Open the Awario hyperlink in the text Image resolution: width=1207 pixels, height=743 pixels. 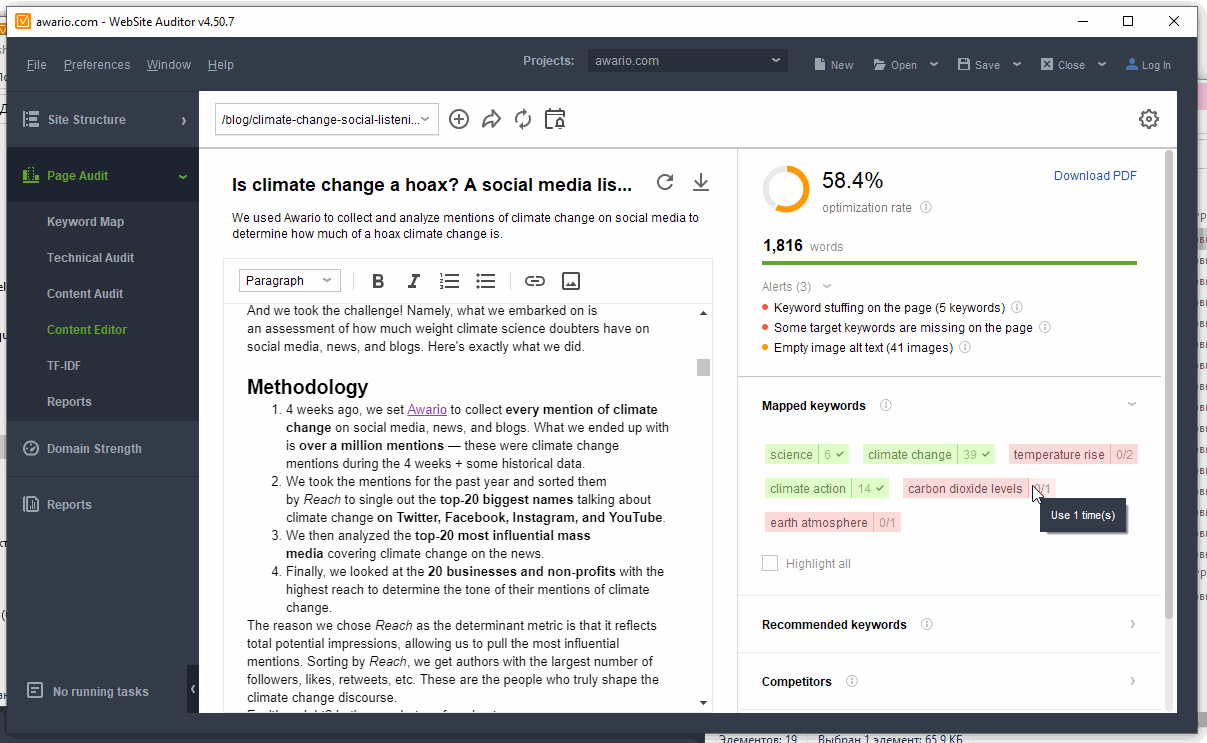pyautogui.click(x=427, y=409)
